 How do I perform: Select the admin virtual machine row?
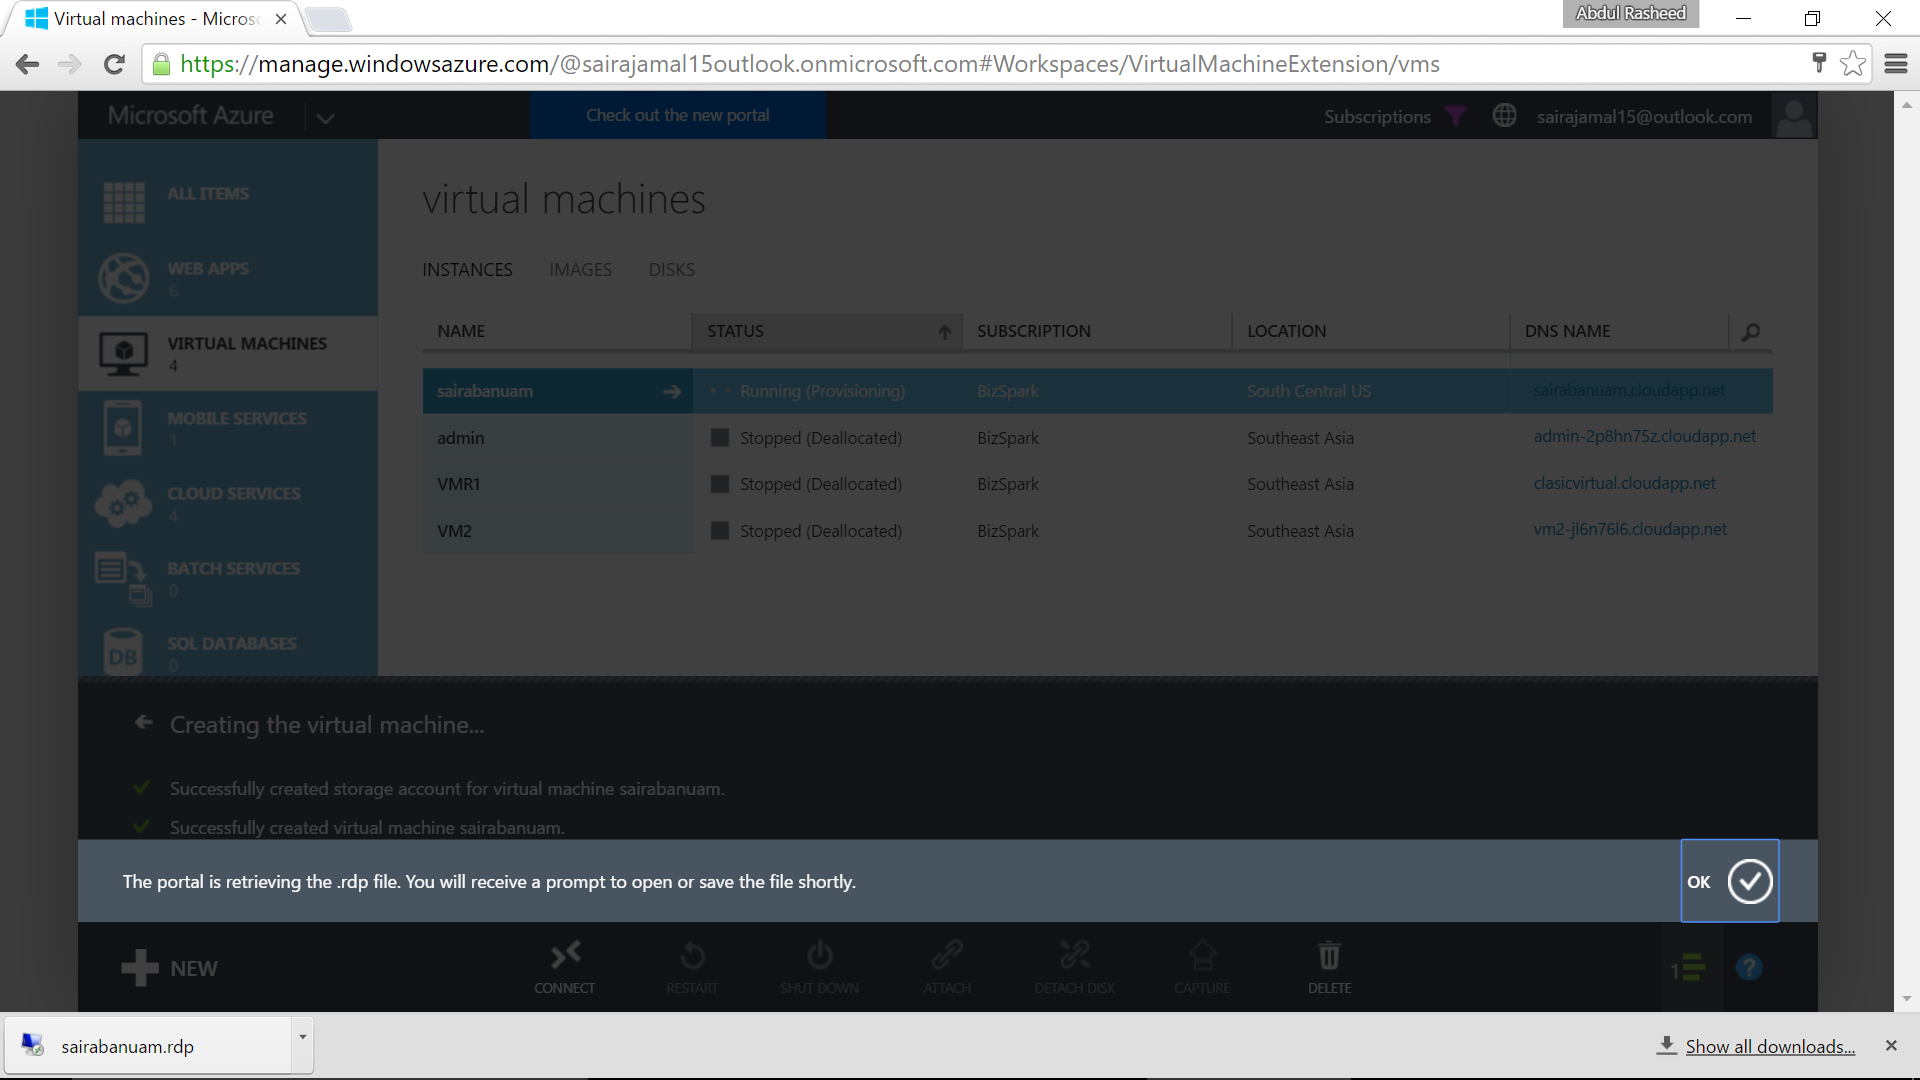pos(1097,438)
